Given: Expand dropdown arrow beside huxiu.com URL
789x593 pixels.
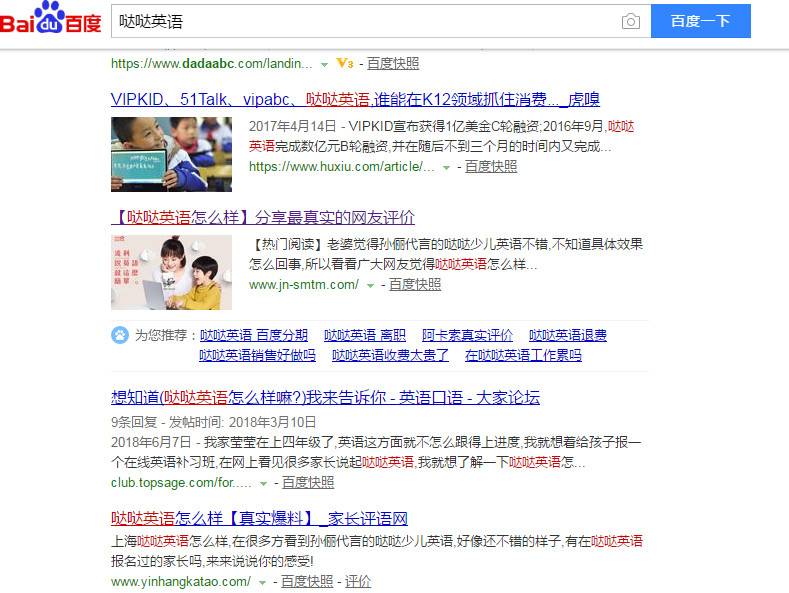Looking at the screenshot, I should click(446, 168).
